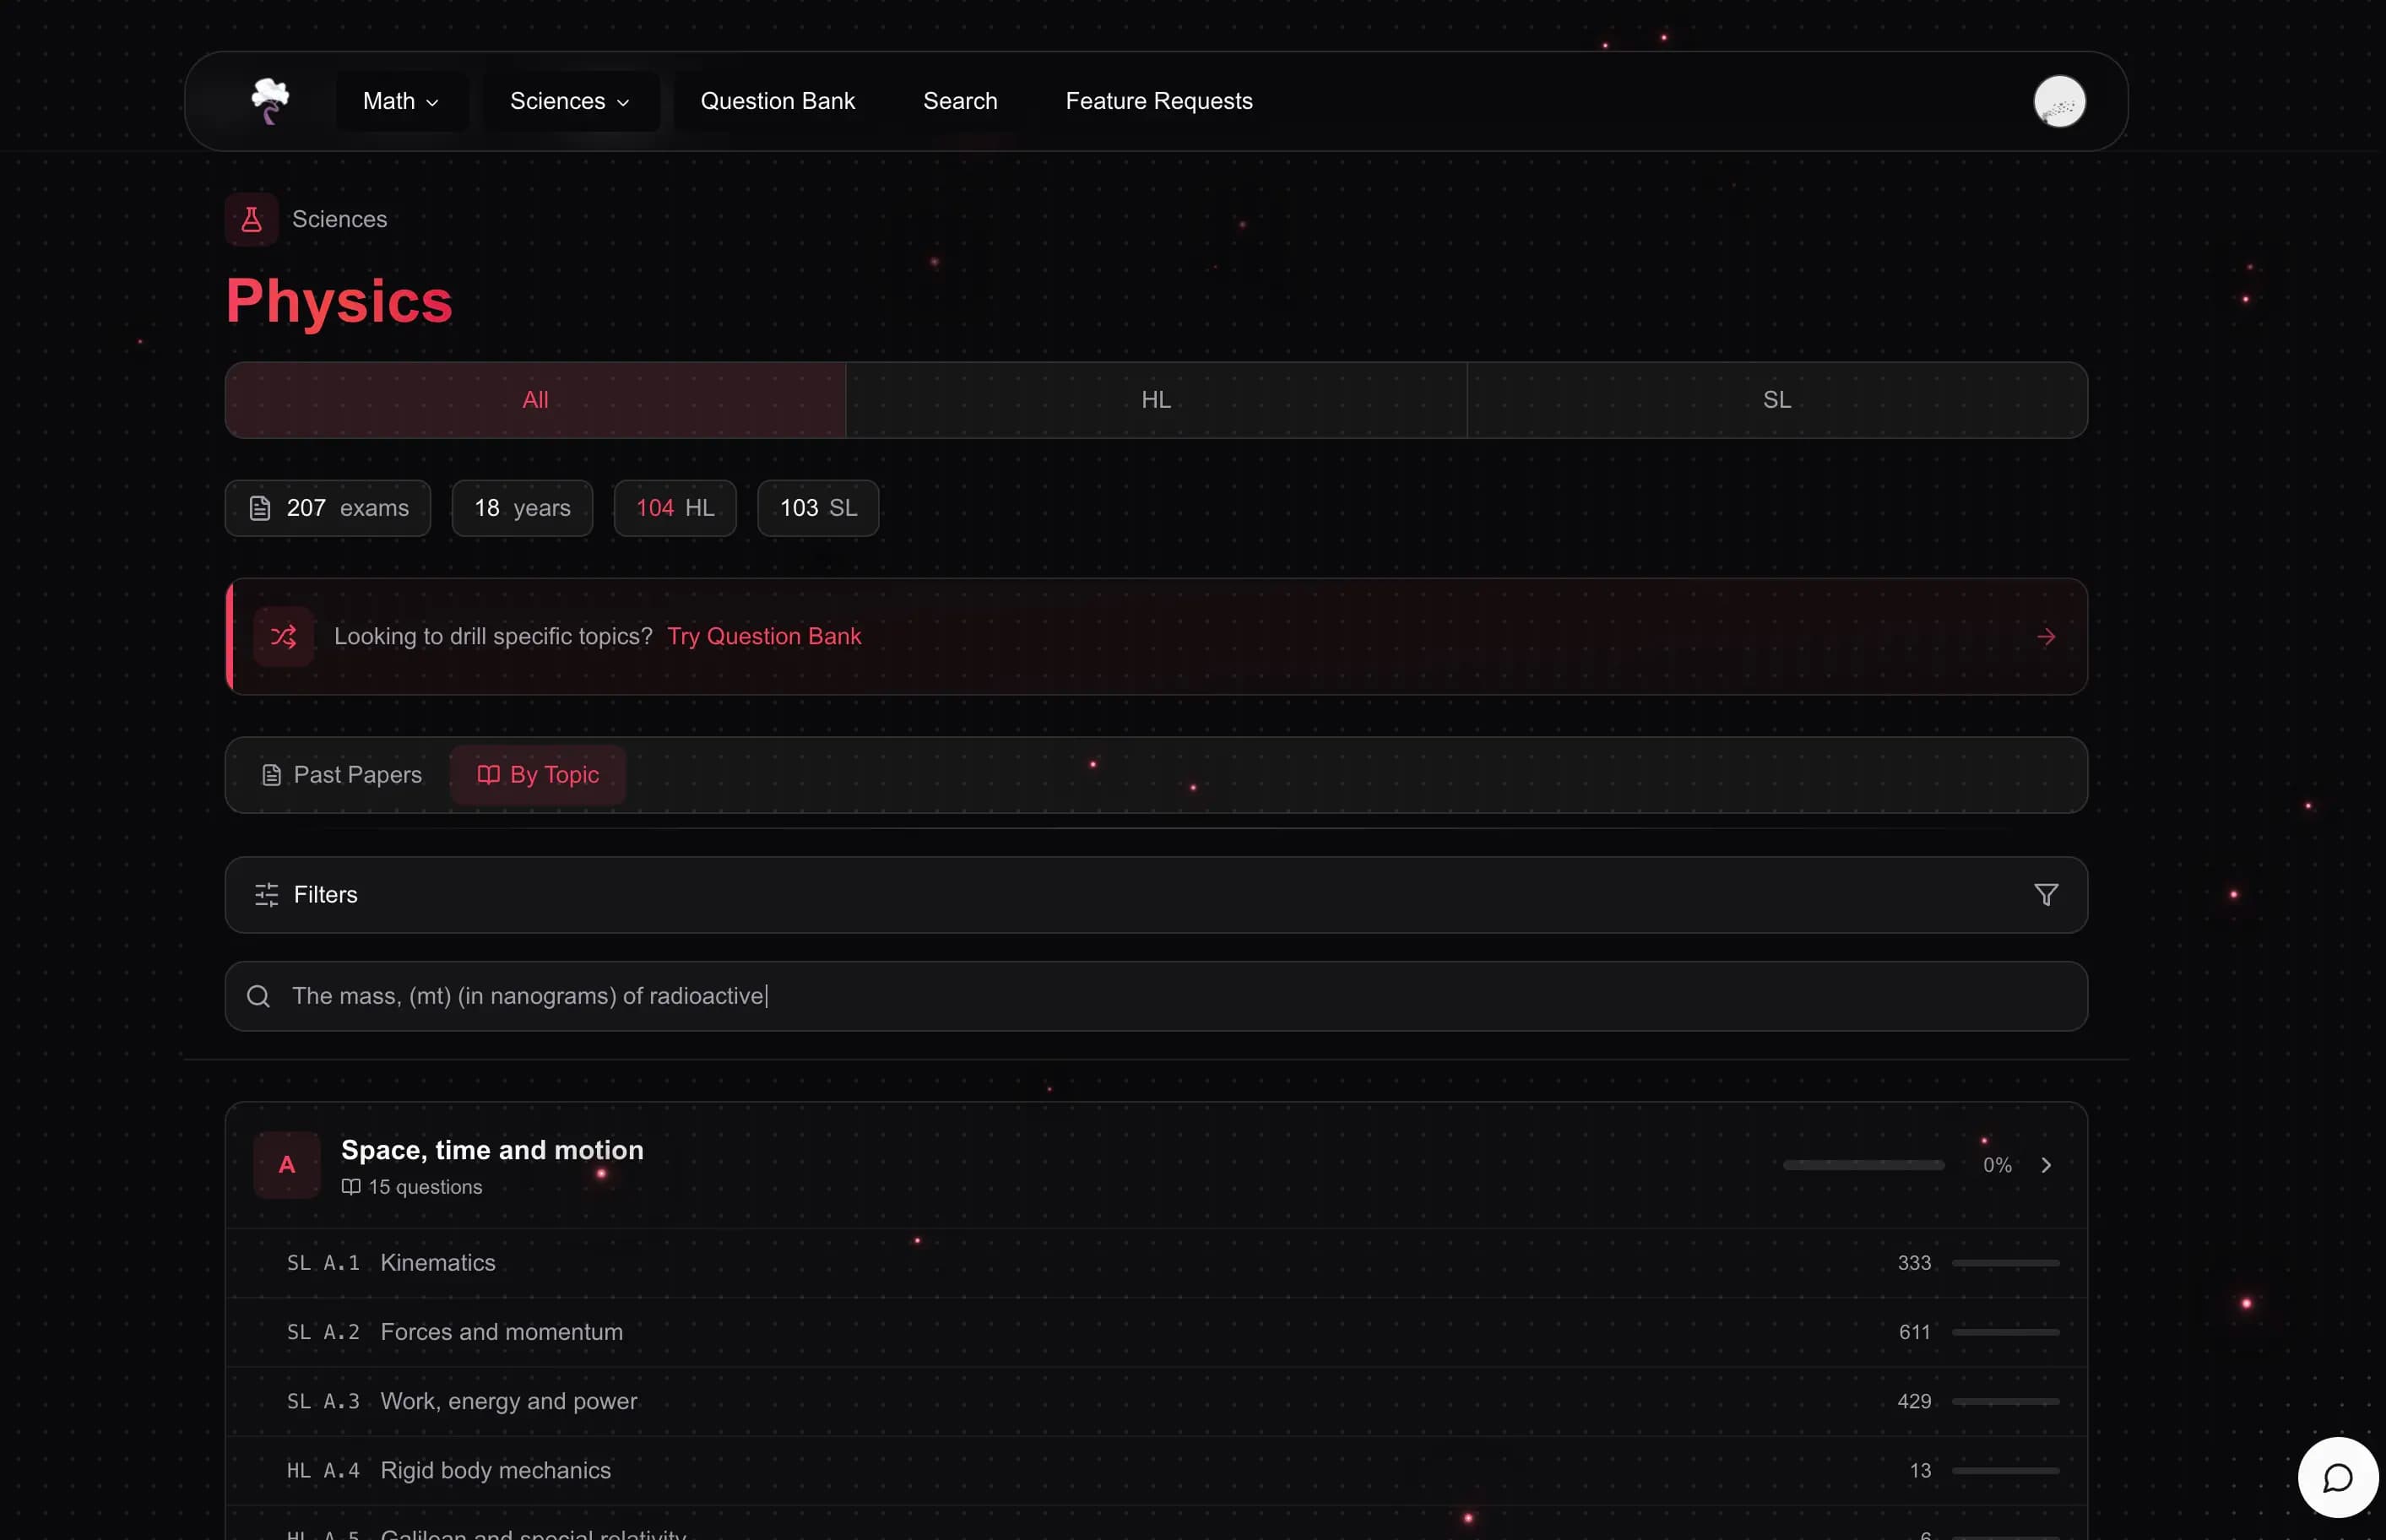Image resolution: width=2386 pixels, height=1540 pixels.
Task: Open the filter funnel icon on the Filters bar
Action: [2046, 894]
